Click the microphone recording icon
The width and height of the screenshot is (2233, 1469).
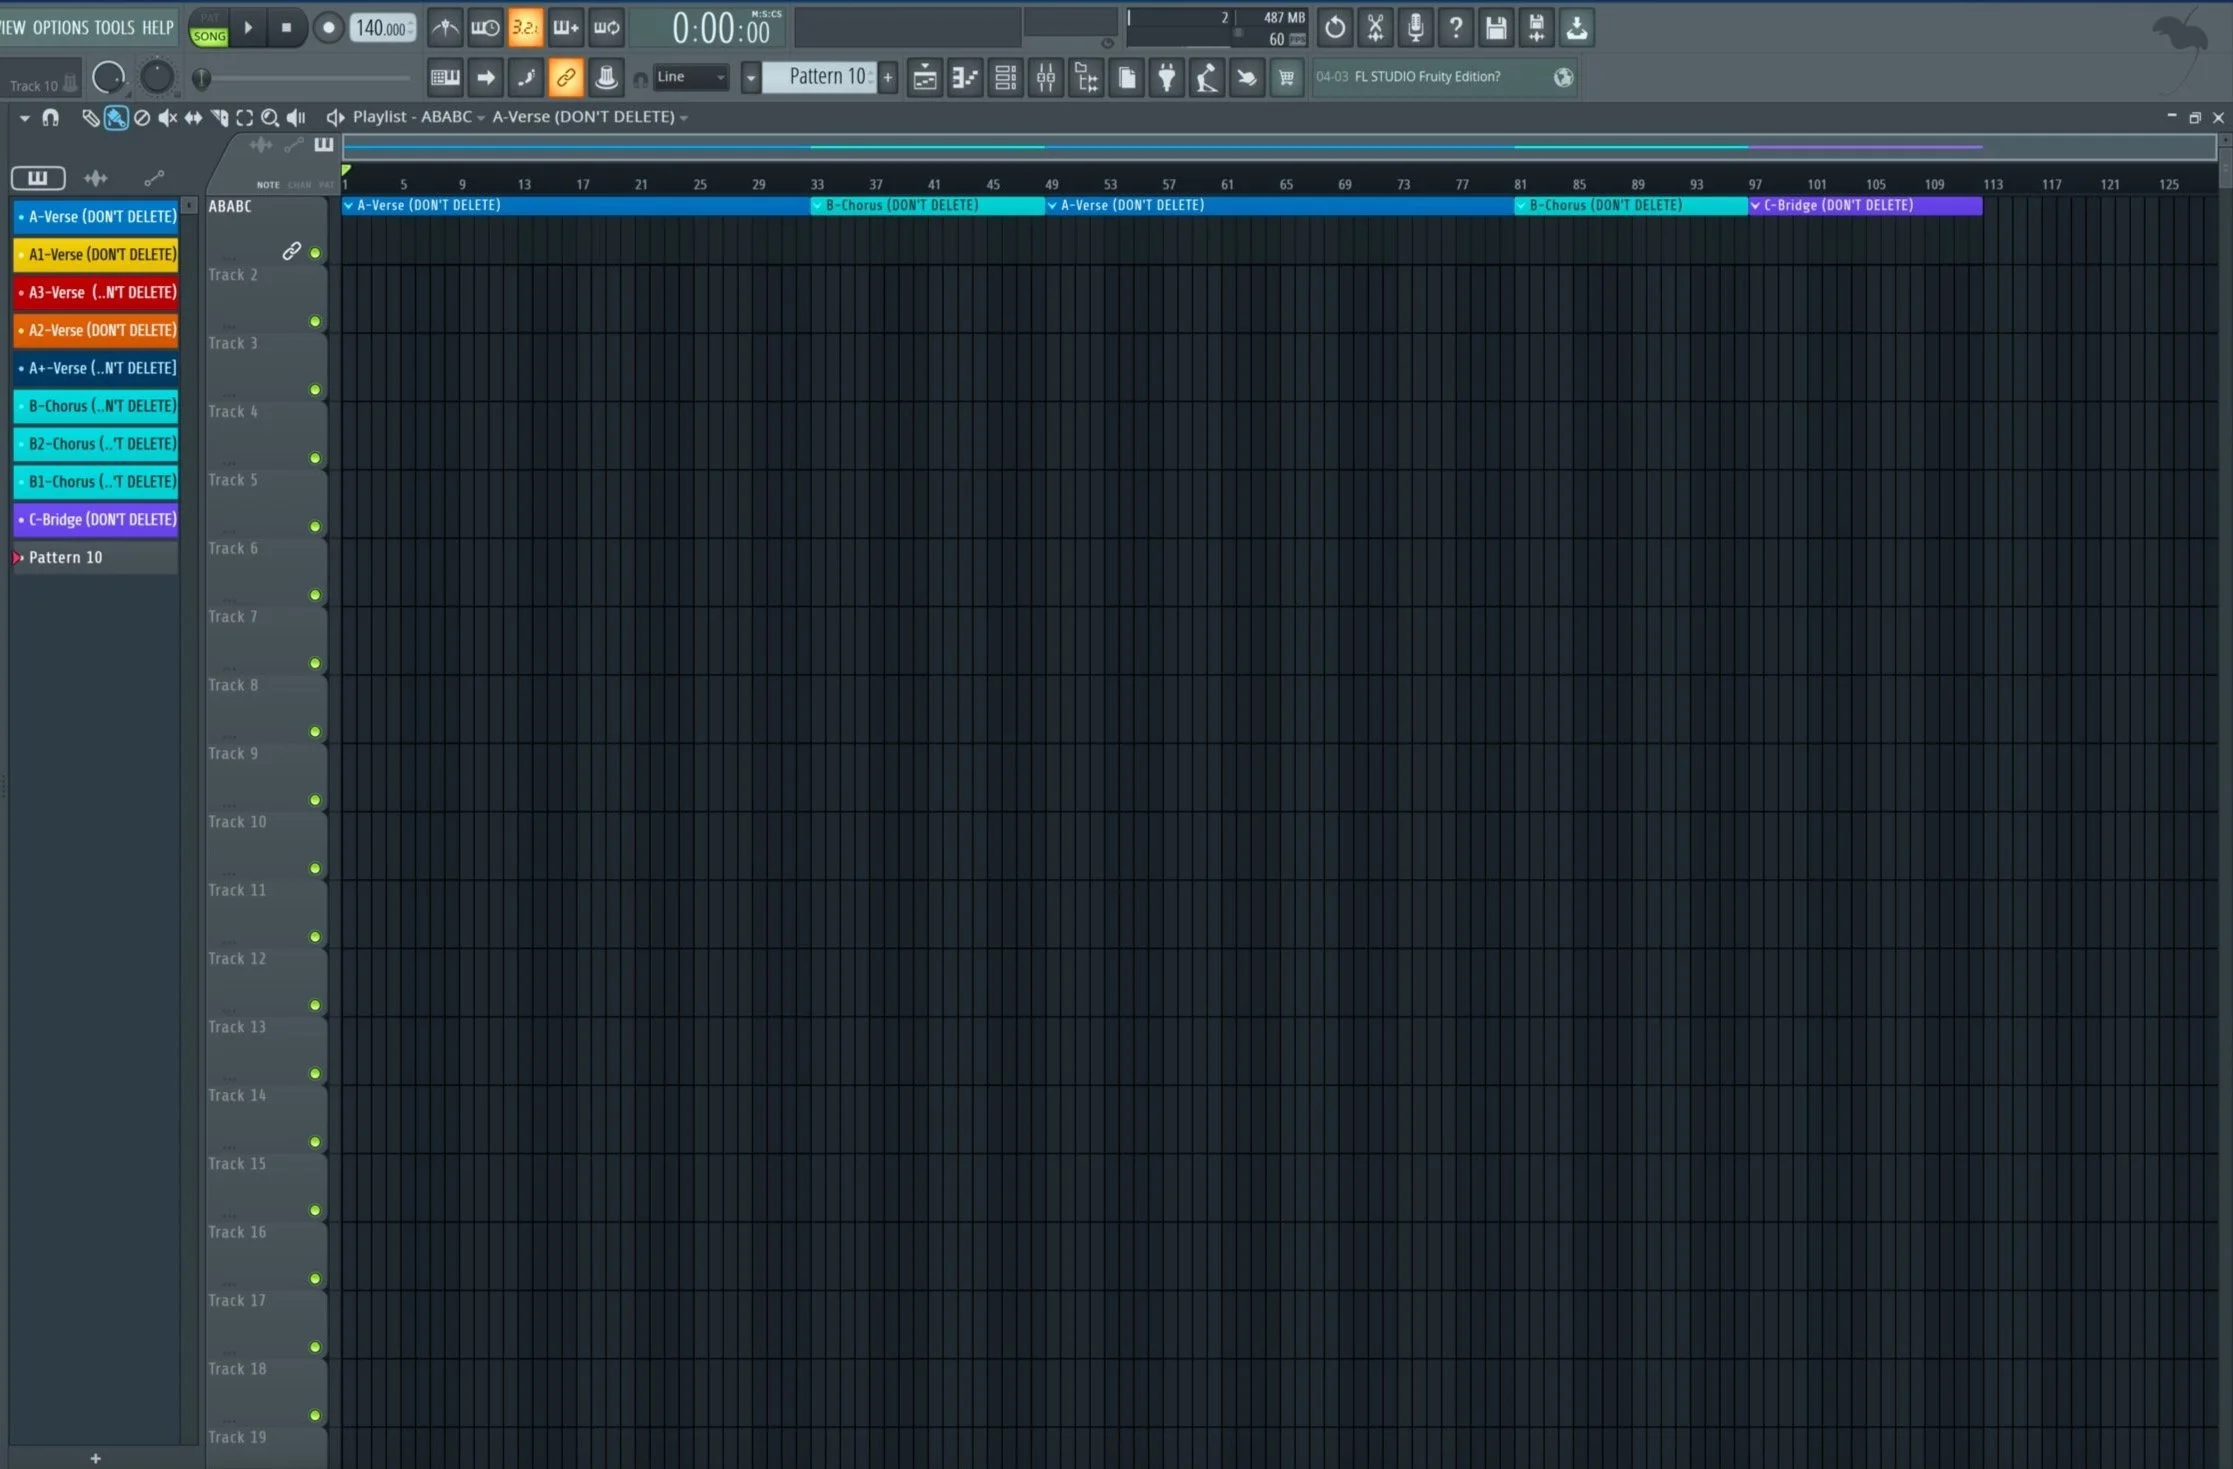click(x=1415, y=28)
